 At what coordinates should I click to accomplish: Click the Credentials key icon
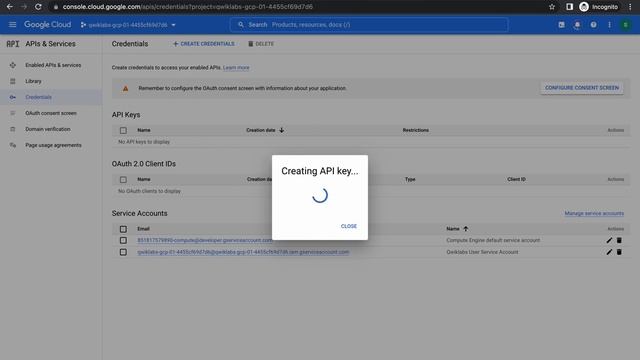(13, 97)
